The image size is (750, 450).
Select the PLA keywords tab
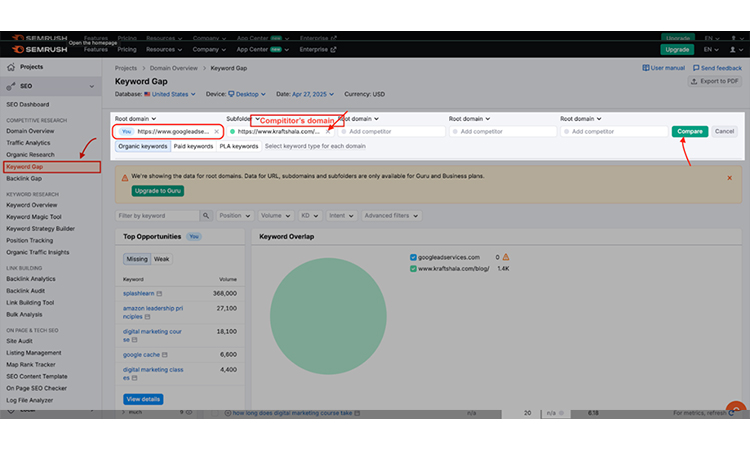239,146
